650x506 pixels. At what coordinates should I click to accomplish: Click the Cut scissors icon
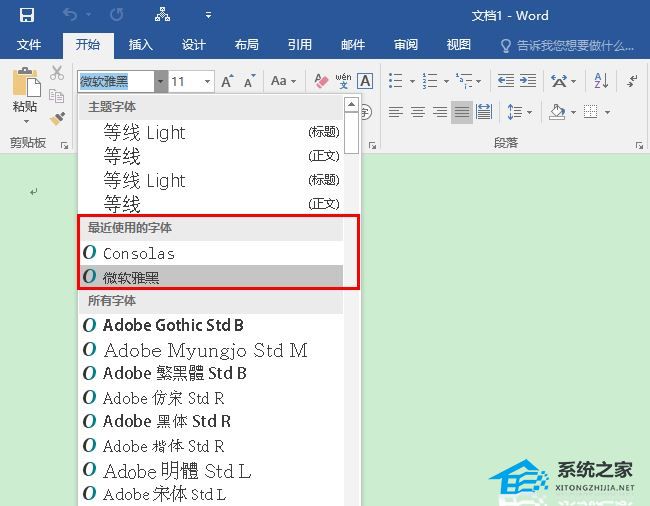pos(57,73)
